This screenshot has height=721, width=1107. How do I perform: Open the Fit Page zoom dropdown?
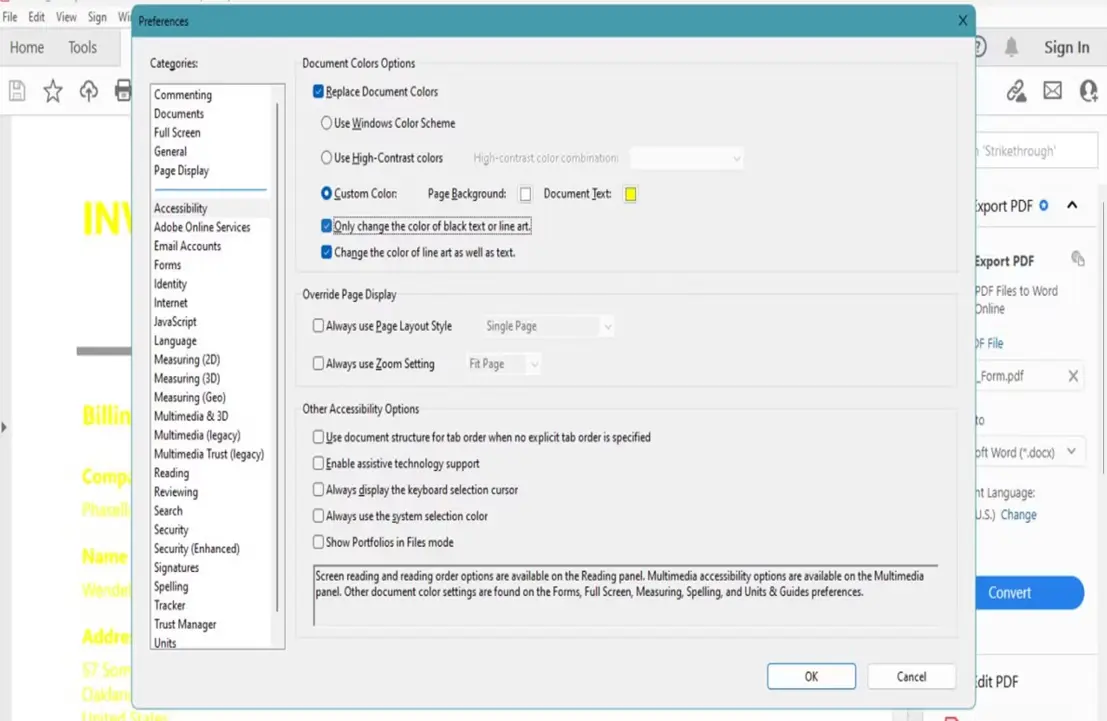point(503,364)
